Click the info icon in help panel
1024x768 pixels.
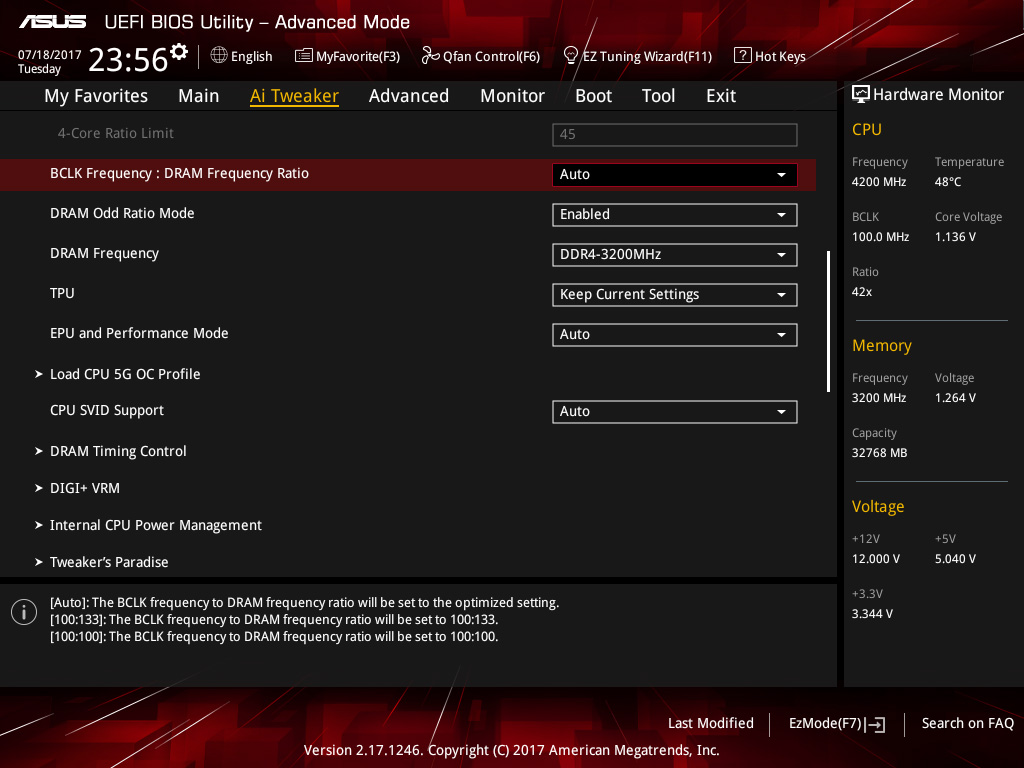tap(24, 612)
